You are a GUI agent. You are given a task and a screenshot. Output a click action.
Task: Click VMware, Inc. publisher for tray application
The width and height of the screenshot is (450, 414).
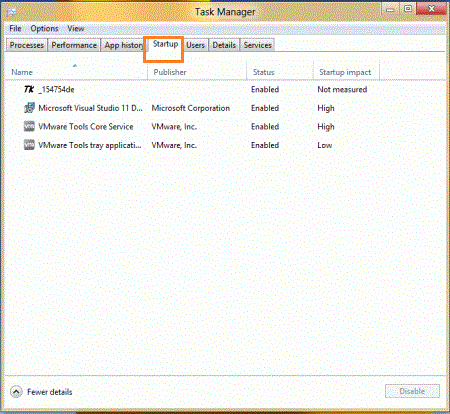tap(174, 145)
